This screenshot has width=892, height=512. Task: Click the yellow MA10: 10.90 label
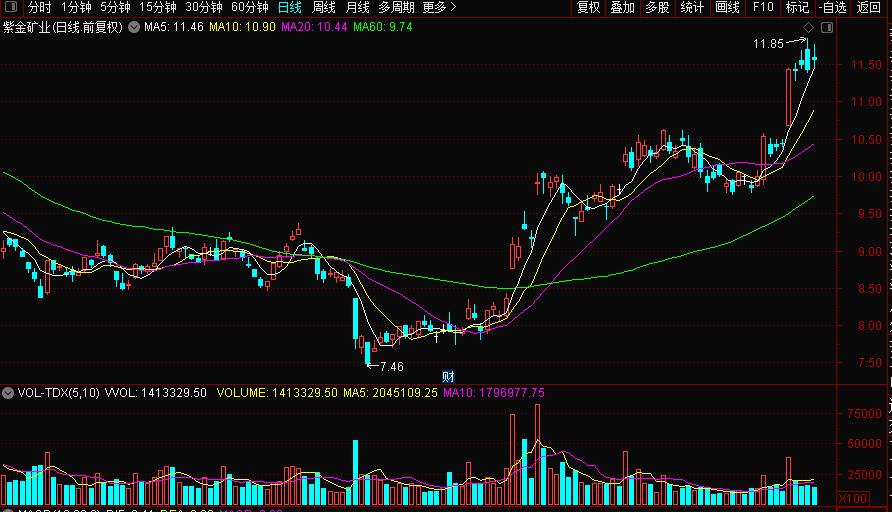pyautogui.click(x=242, y=27)
